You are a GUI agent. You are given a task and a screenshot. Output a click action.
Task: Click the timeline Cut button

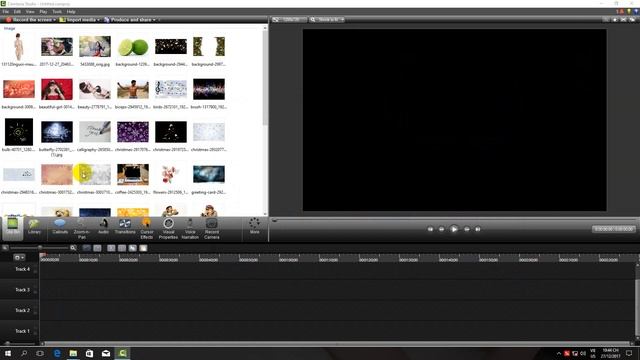coord(111,248)
